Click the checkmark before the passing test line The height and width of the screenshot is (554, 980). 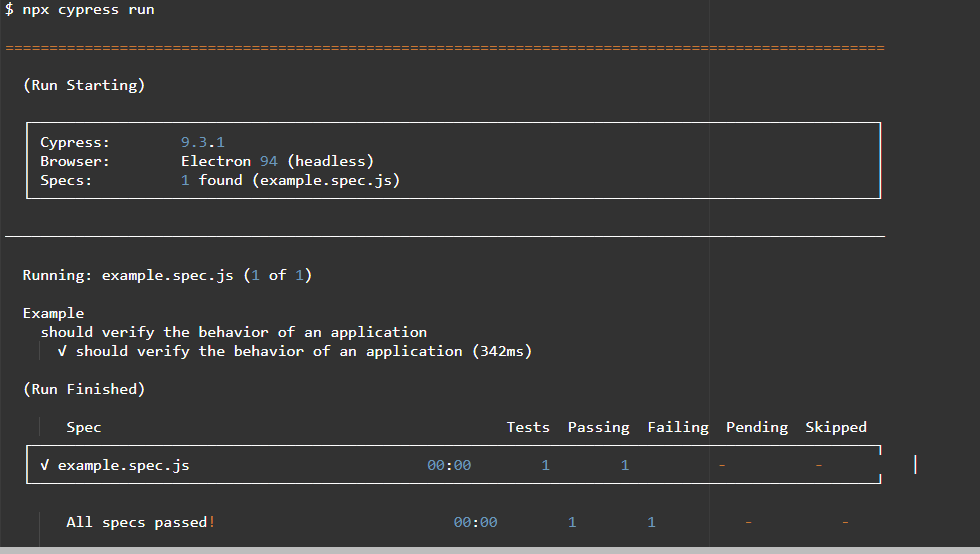coord(62,352)
